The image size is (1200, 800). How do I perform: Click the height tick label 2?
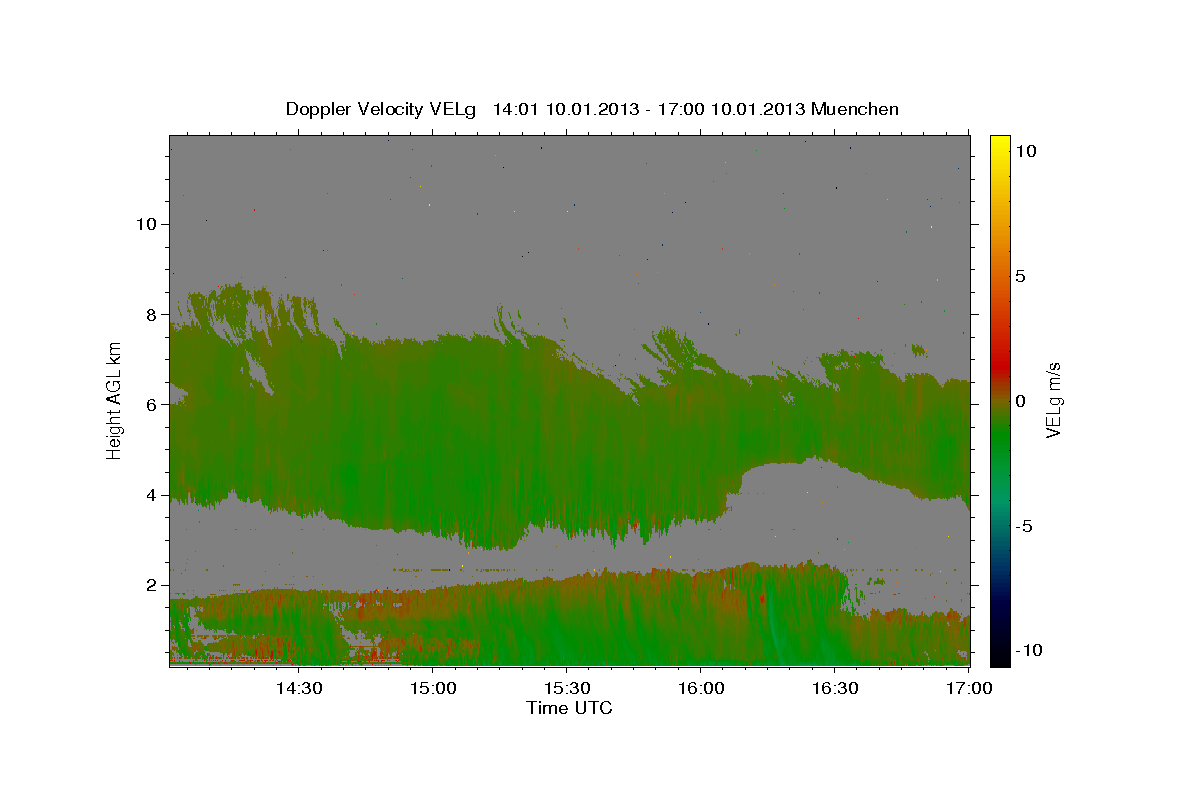(x=151, y=585)
